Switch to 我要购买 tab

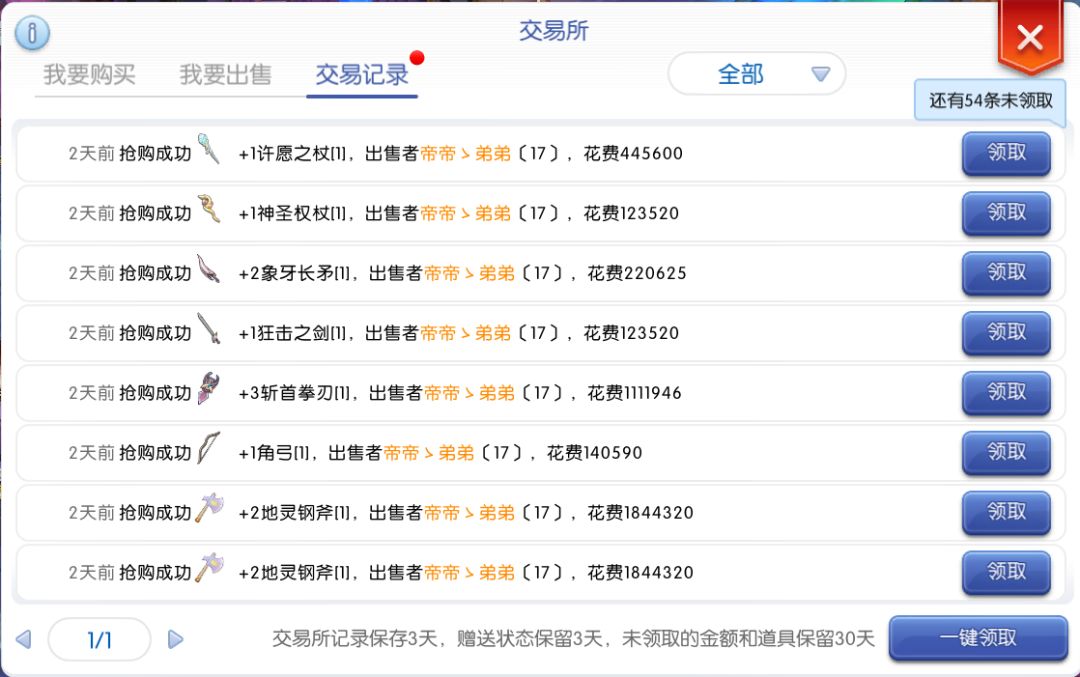tap(90, 74)
